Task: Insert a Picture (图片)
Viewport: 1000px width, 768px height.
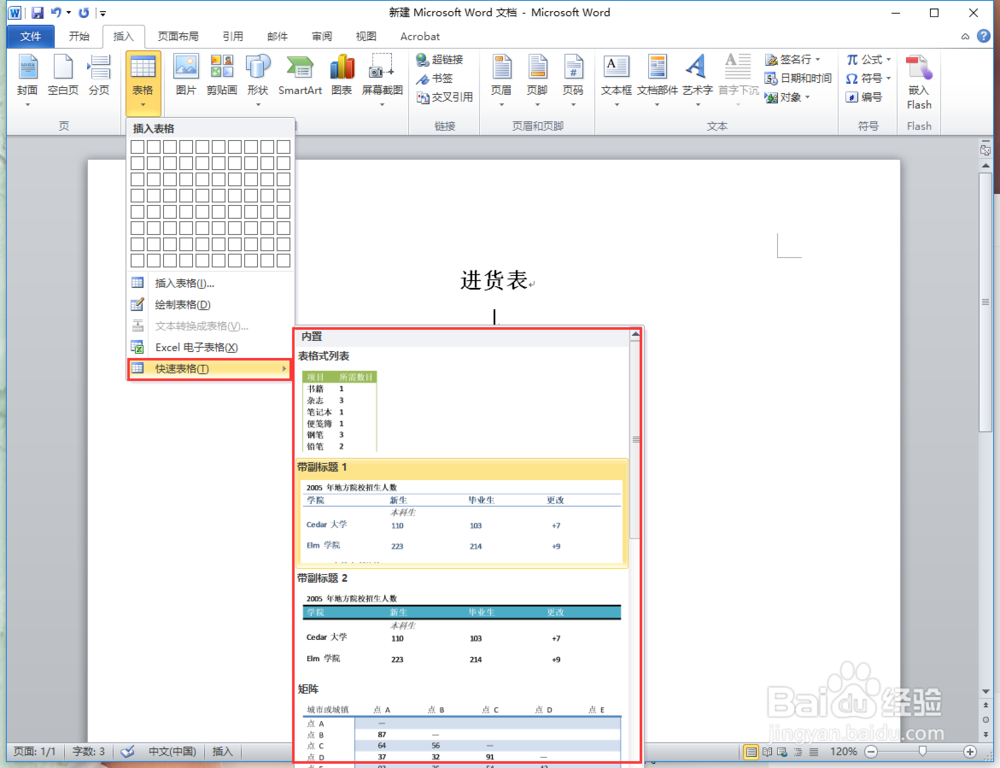Action: click(x=186, y=77)
